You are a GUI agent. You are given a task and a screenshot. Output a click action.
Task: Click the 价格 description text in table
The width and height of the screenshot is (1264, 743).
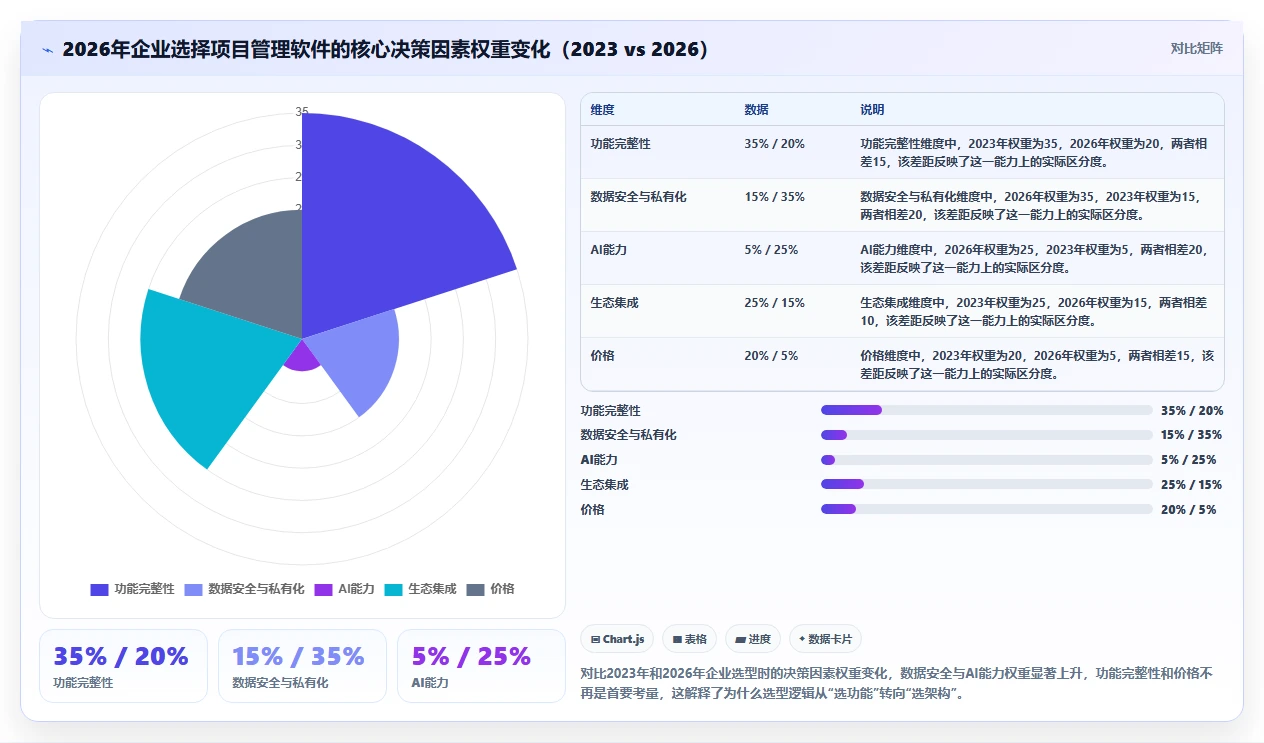point(1036,364)
